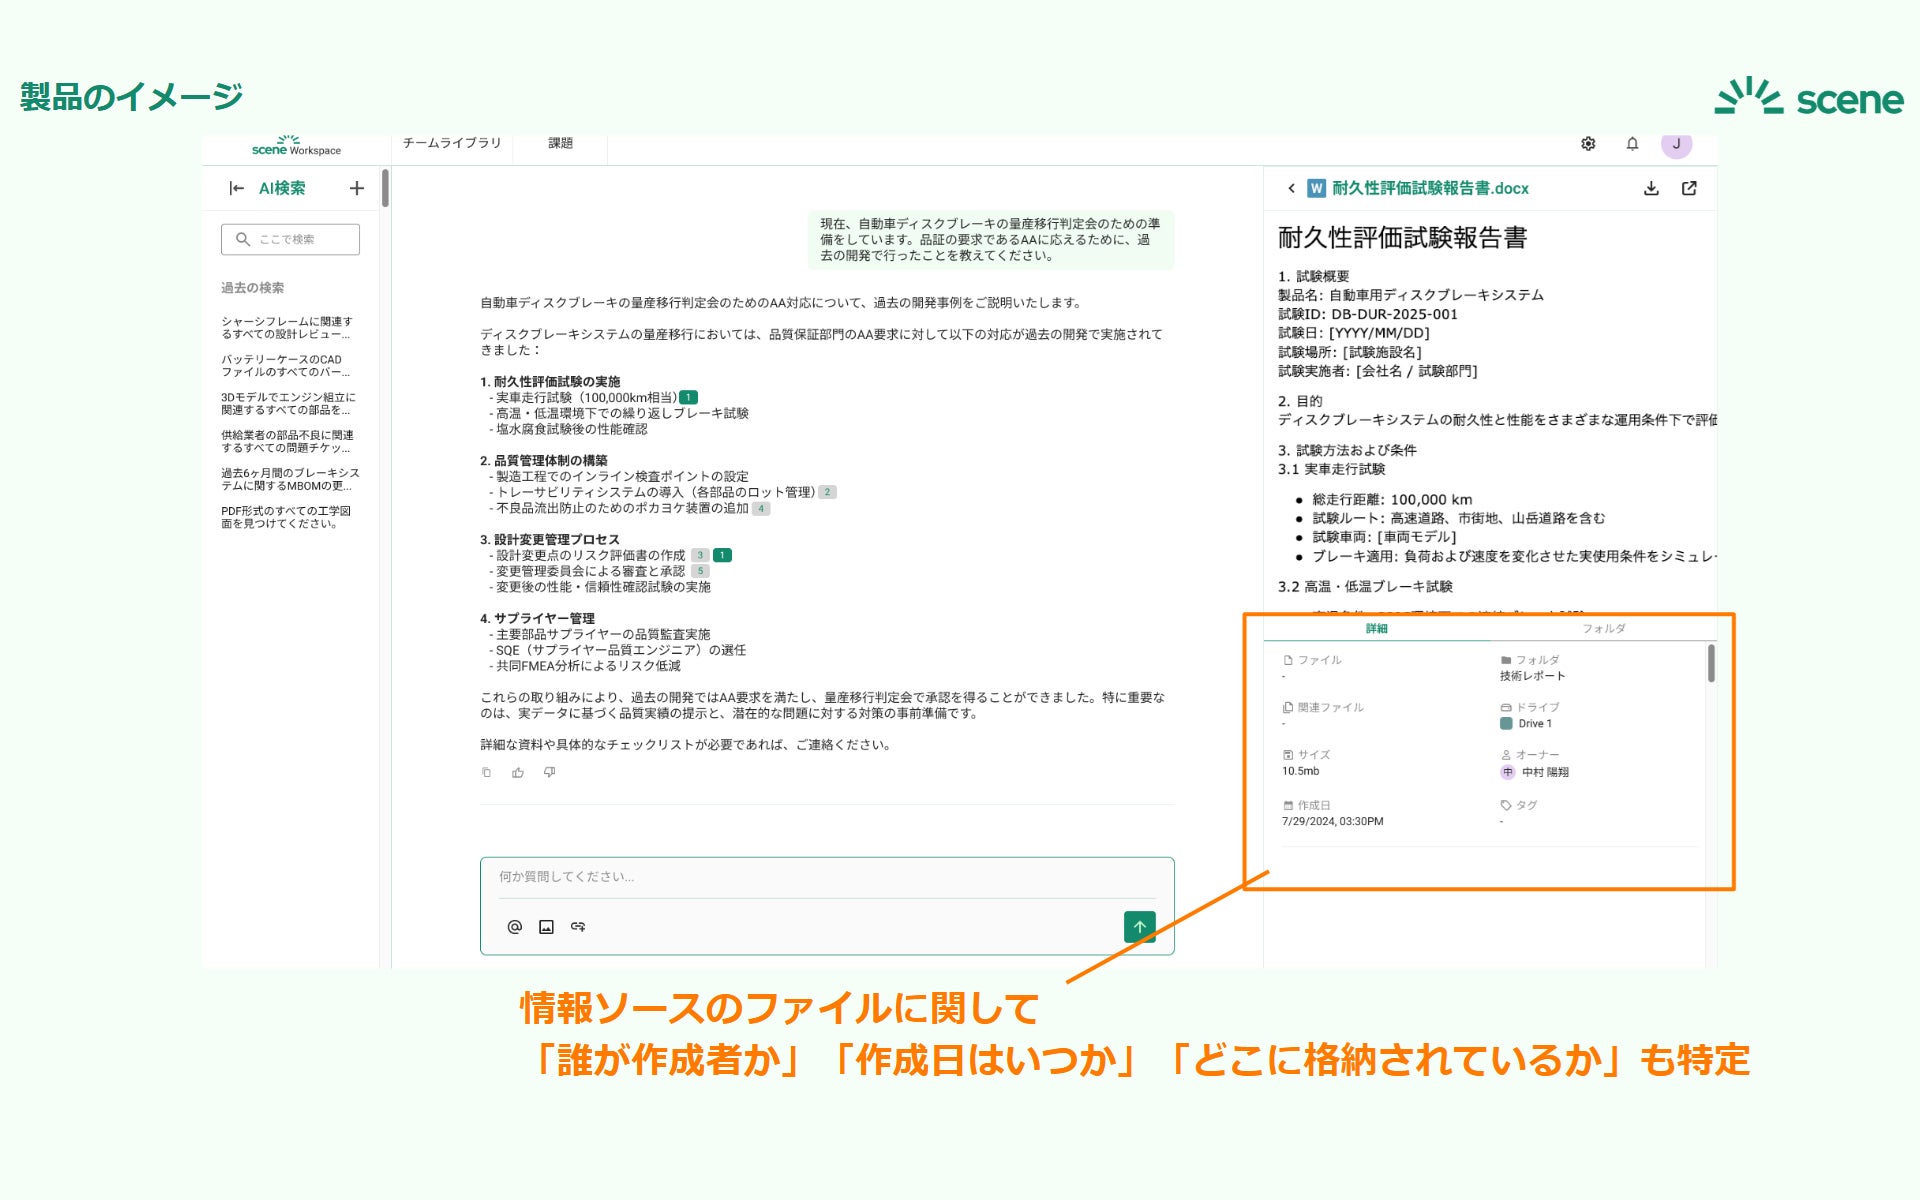Give the response a thumbs down
Image resolution: width=1920 pixels, height=1200 pixels.
pyautogui.click(x=549, y=772)
